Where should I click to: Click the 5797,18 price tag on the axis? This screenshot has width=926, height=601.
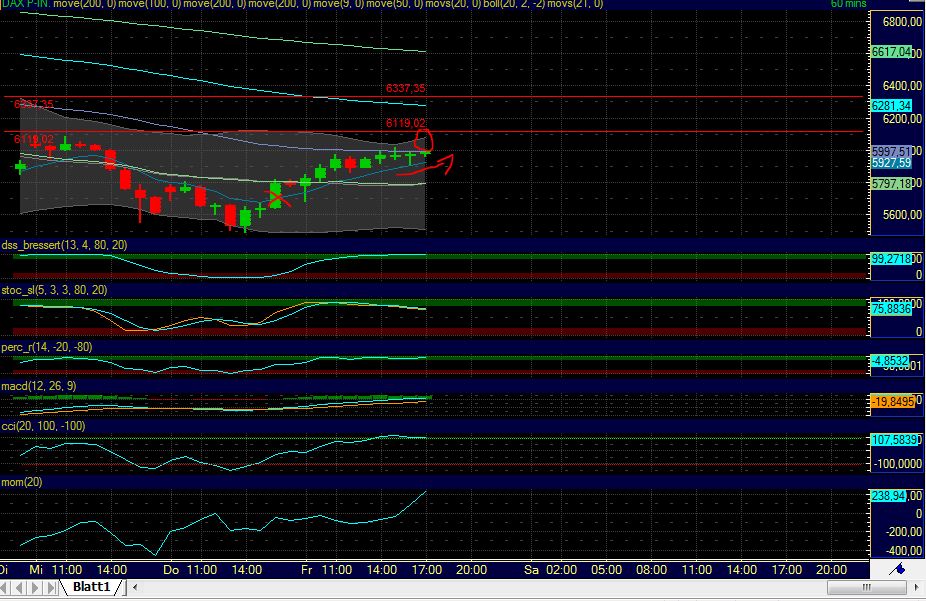[x=891, y=184]
